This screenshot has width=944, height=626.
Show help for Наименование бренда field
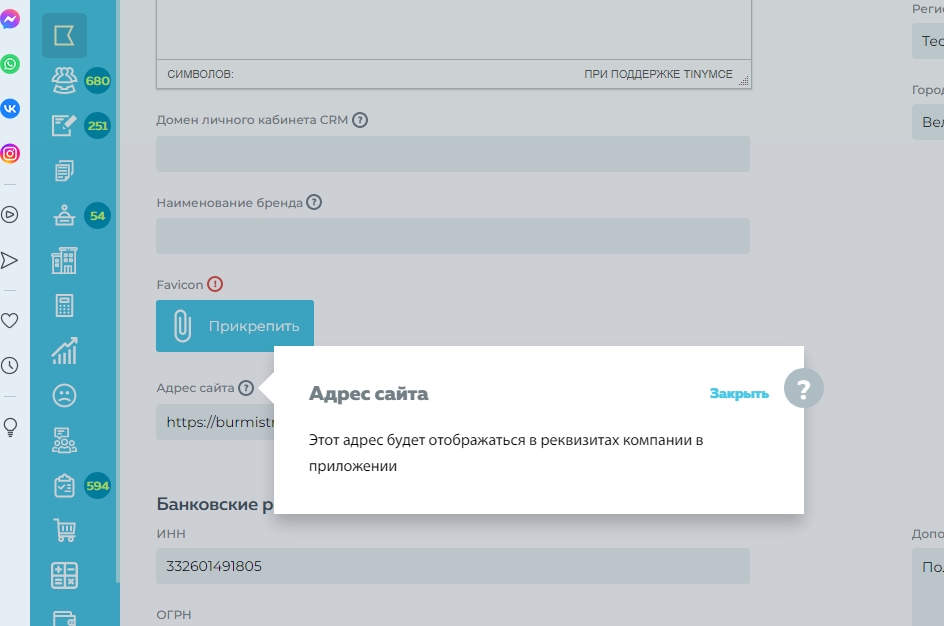pyautogui.click(x=314, y=202)
